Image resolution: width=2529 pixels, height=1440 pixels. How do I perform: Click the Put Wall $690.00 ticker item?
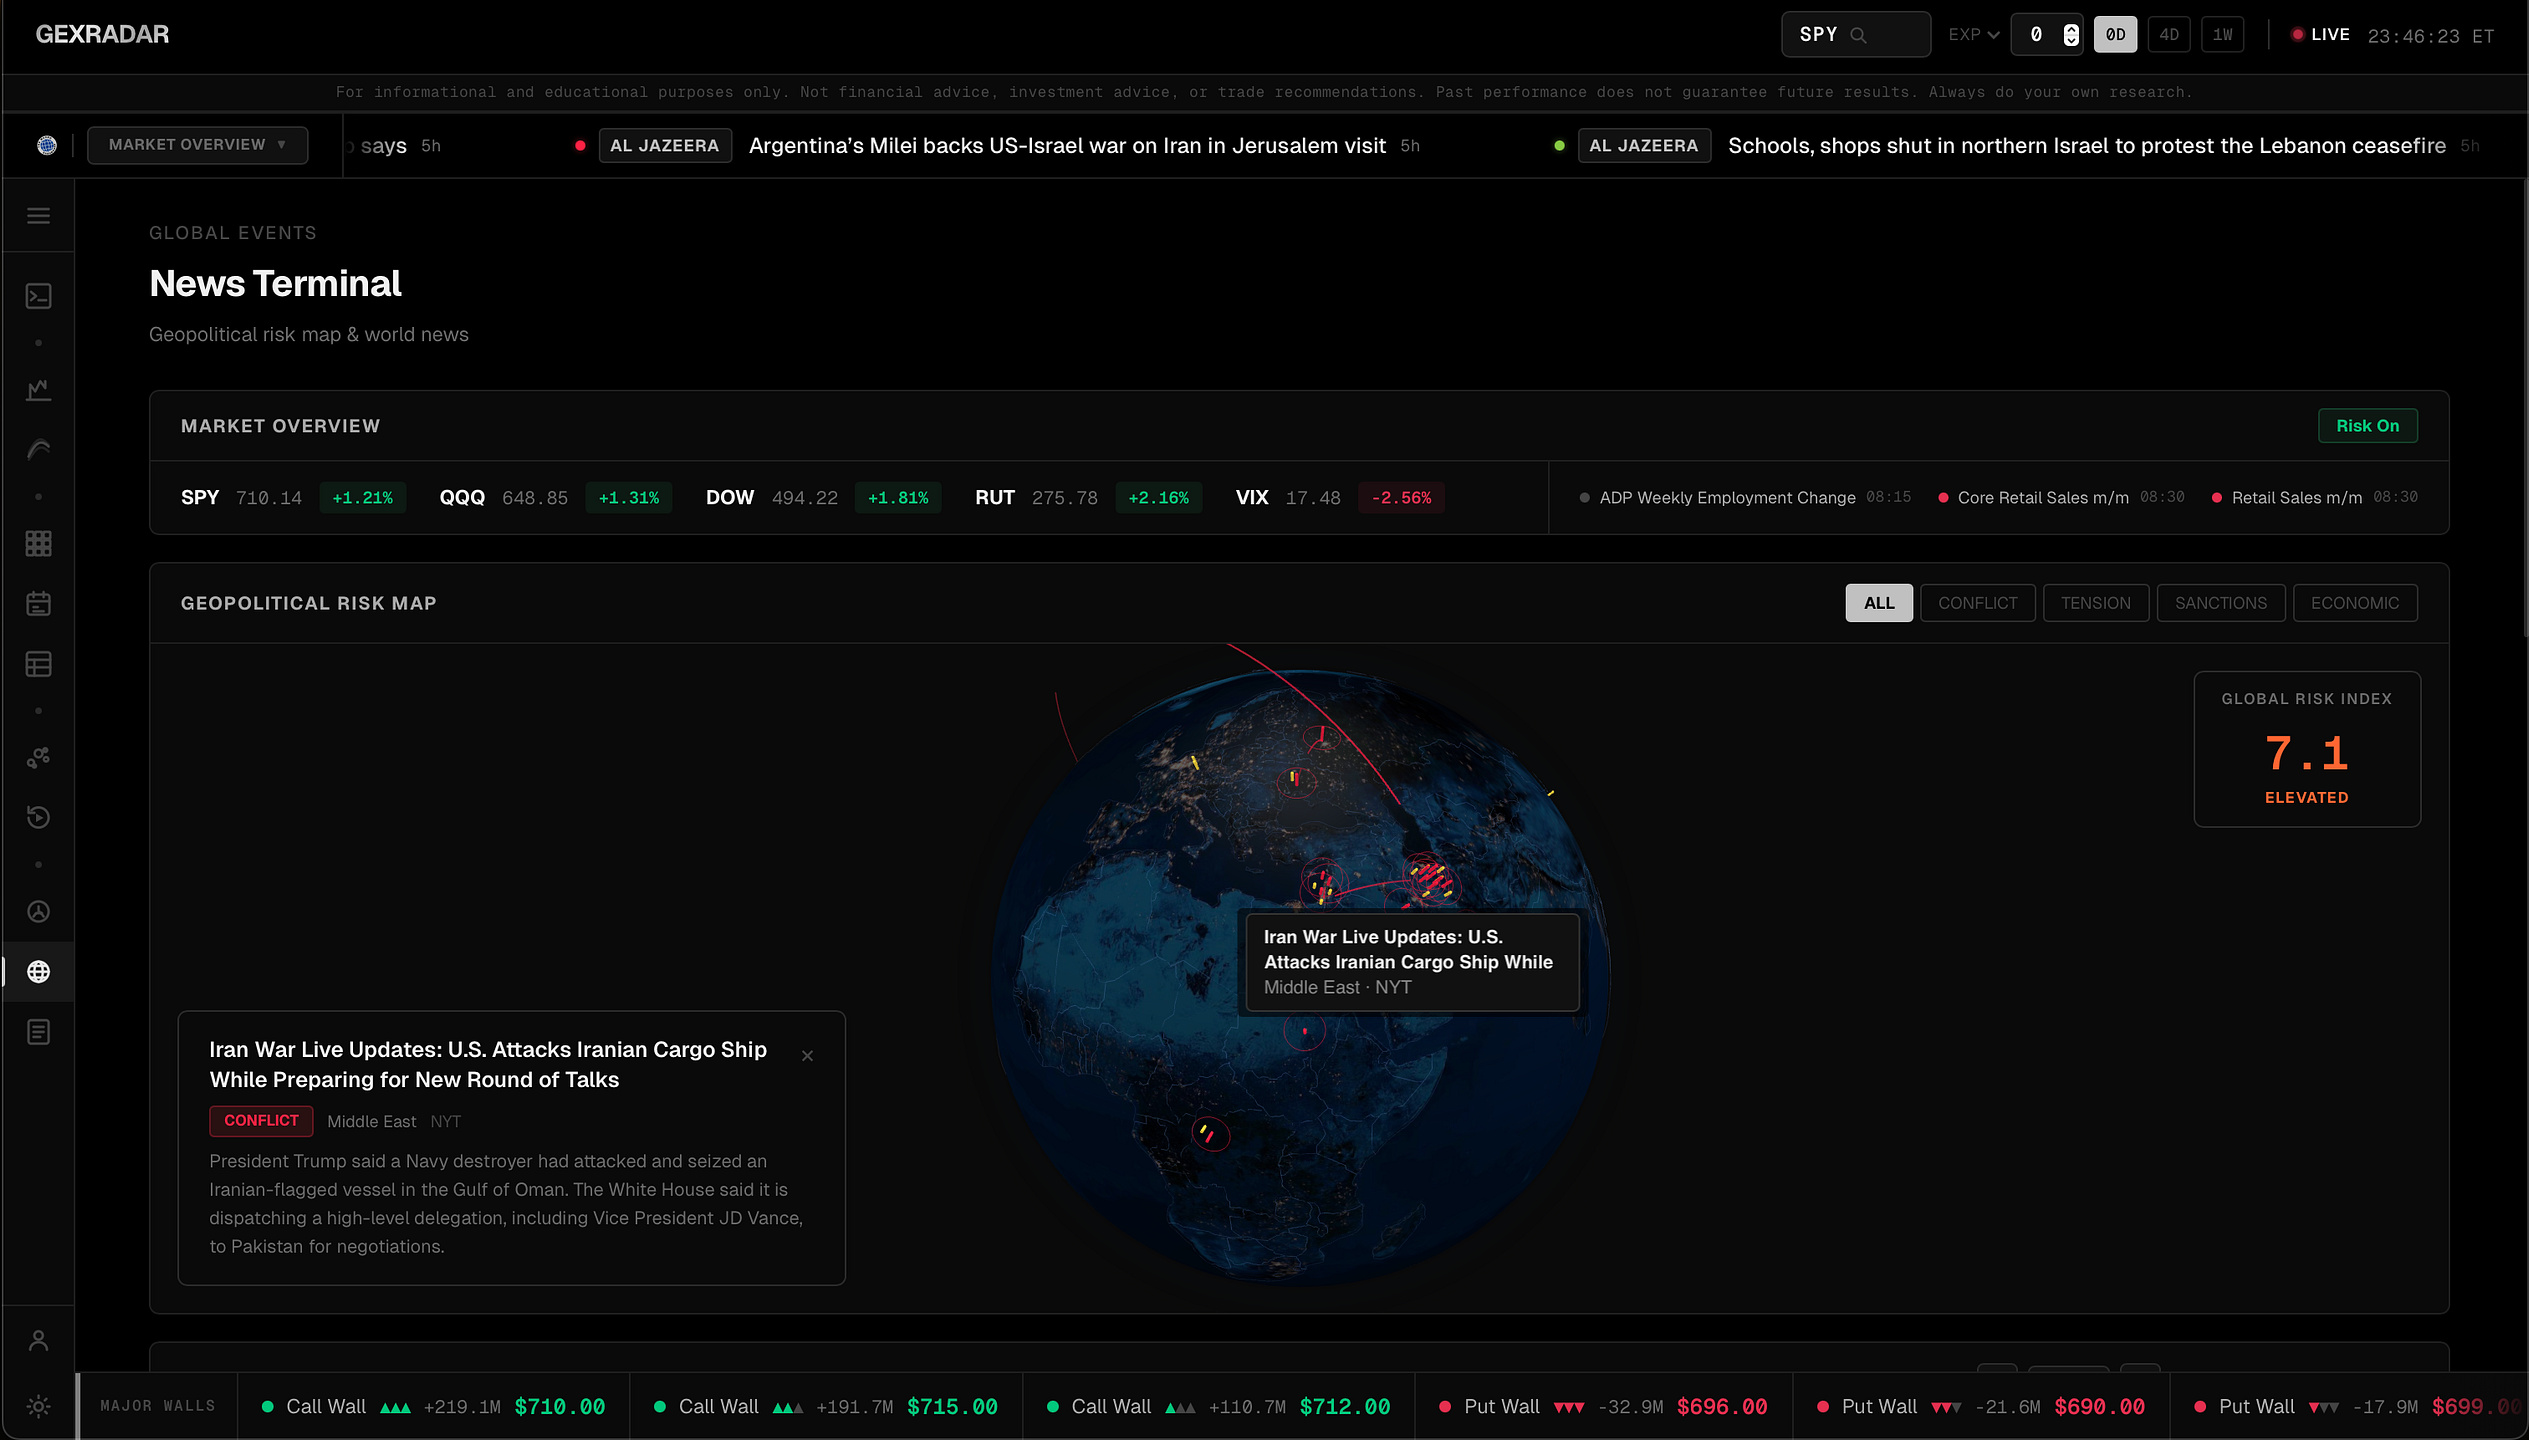(1980, 1407)
